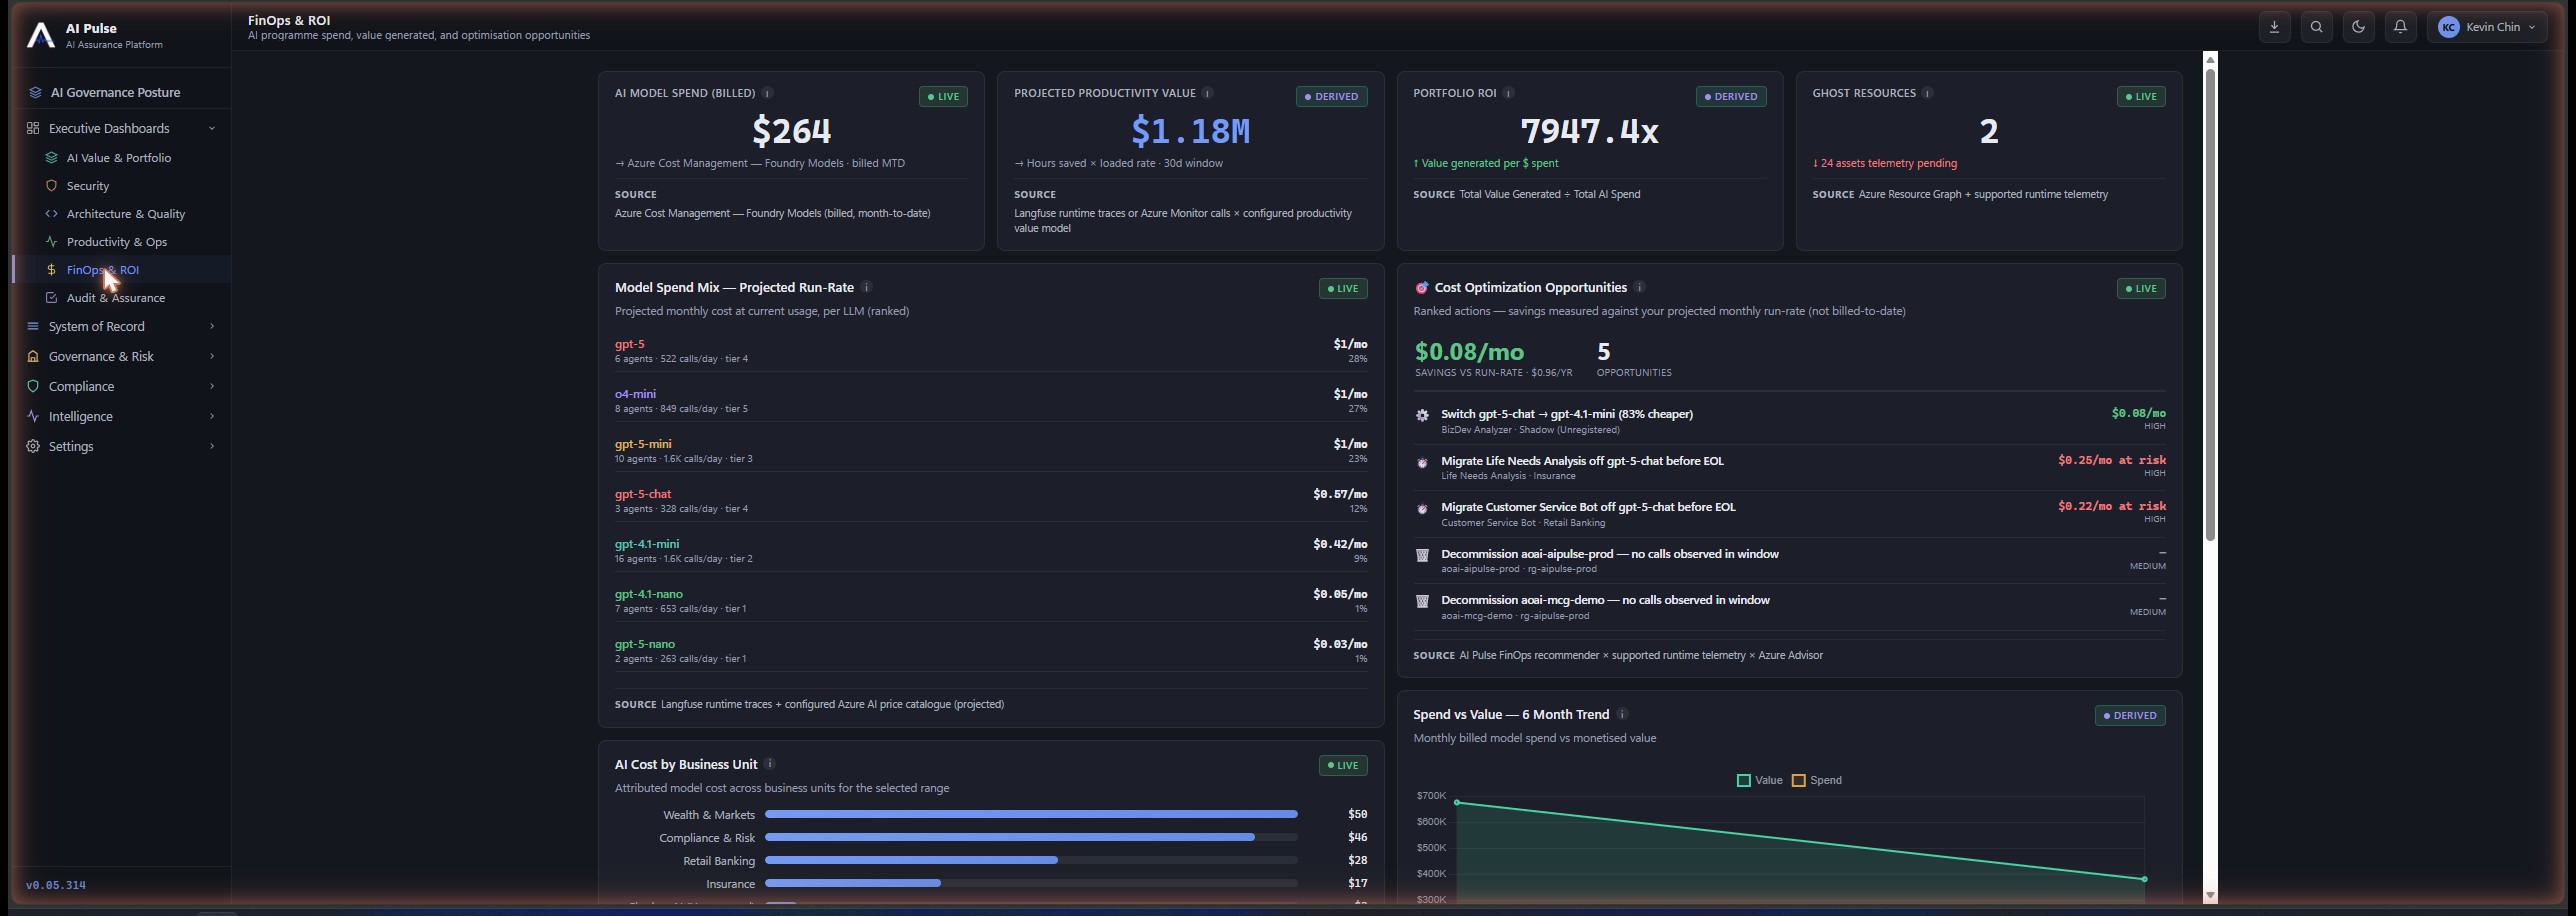Screen dimensions: 2576x916
Task: Click the Settings gear icon in sidebar
Action: (x=33, y=446)
